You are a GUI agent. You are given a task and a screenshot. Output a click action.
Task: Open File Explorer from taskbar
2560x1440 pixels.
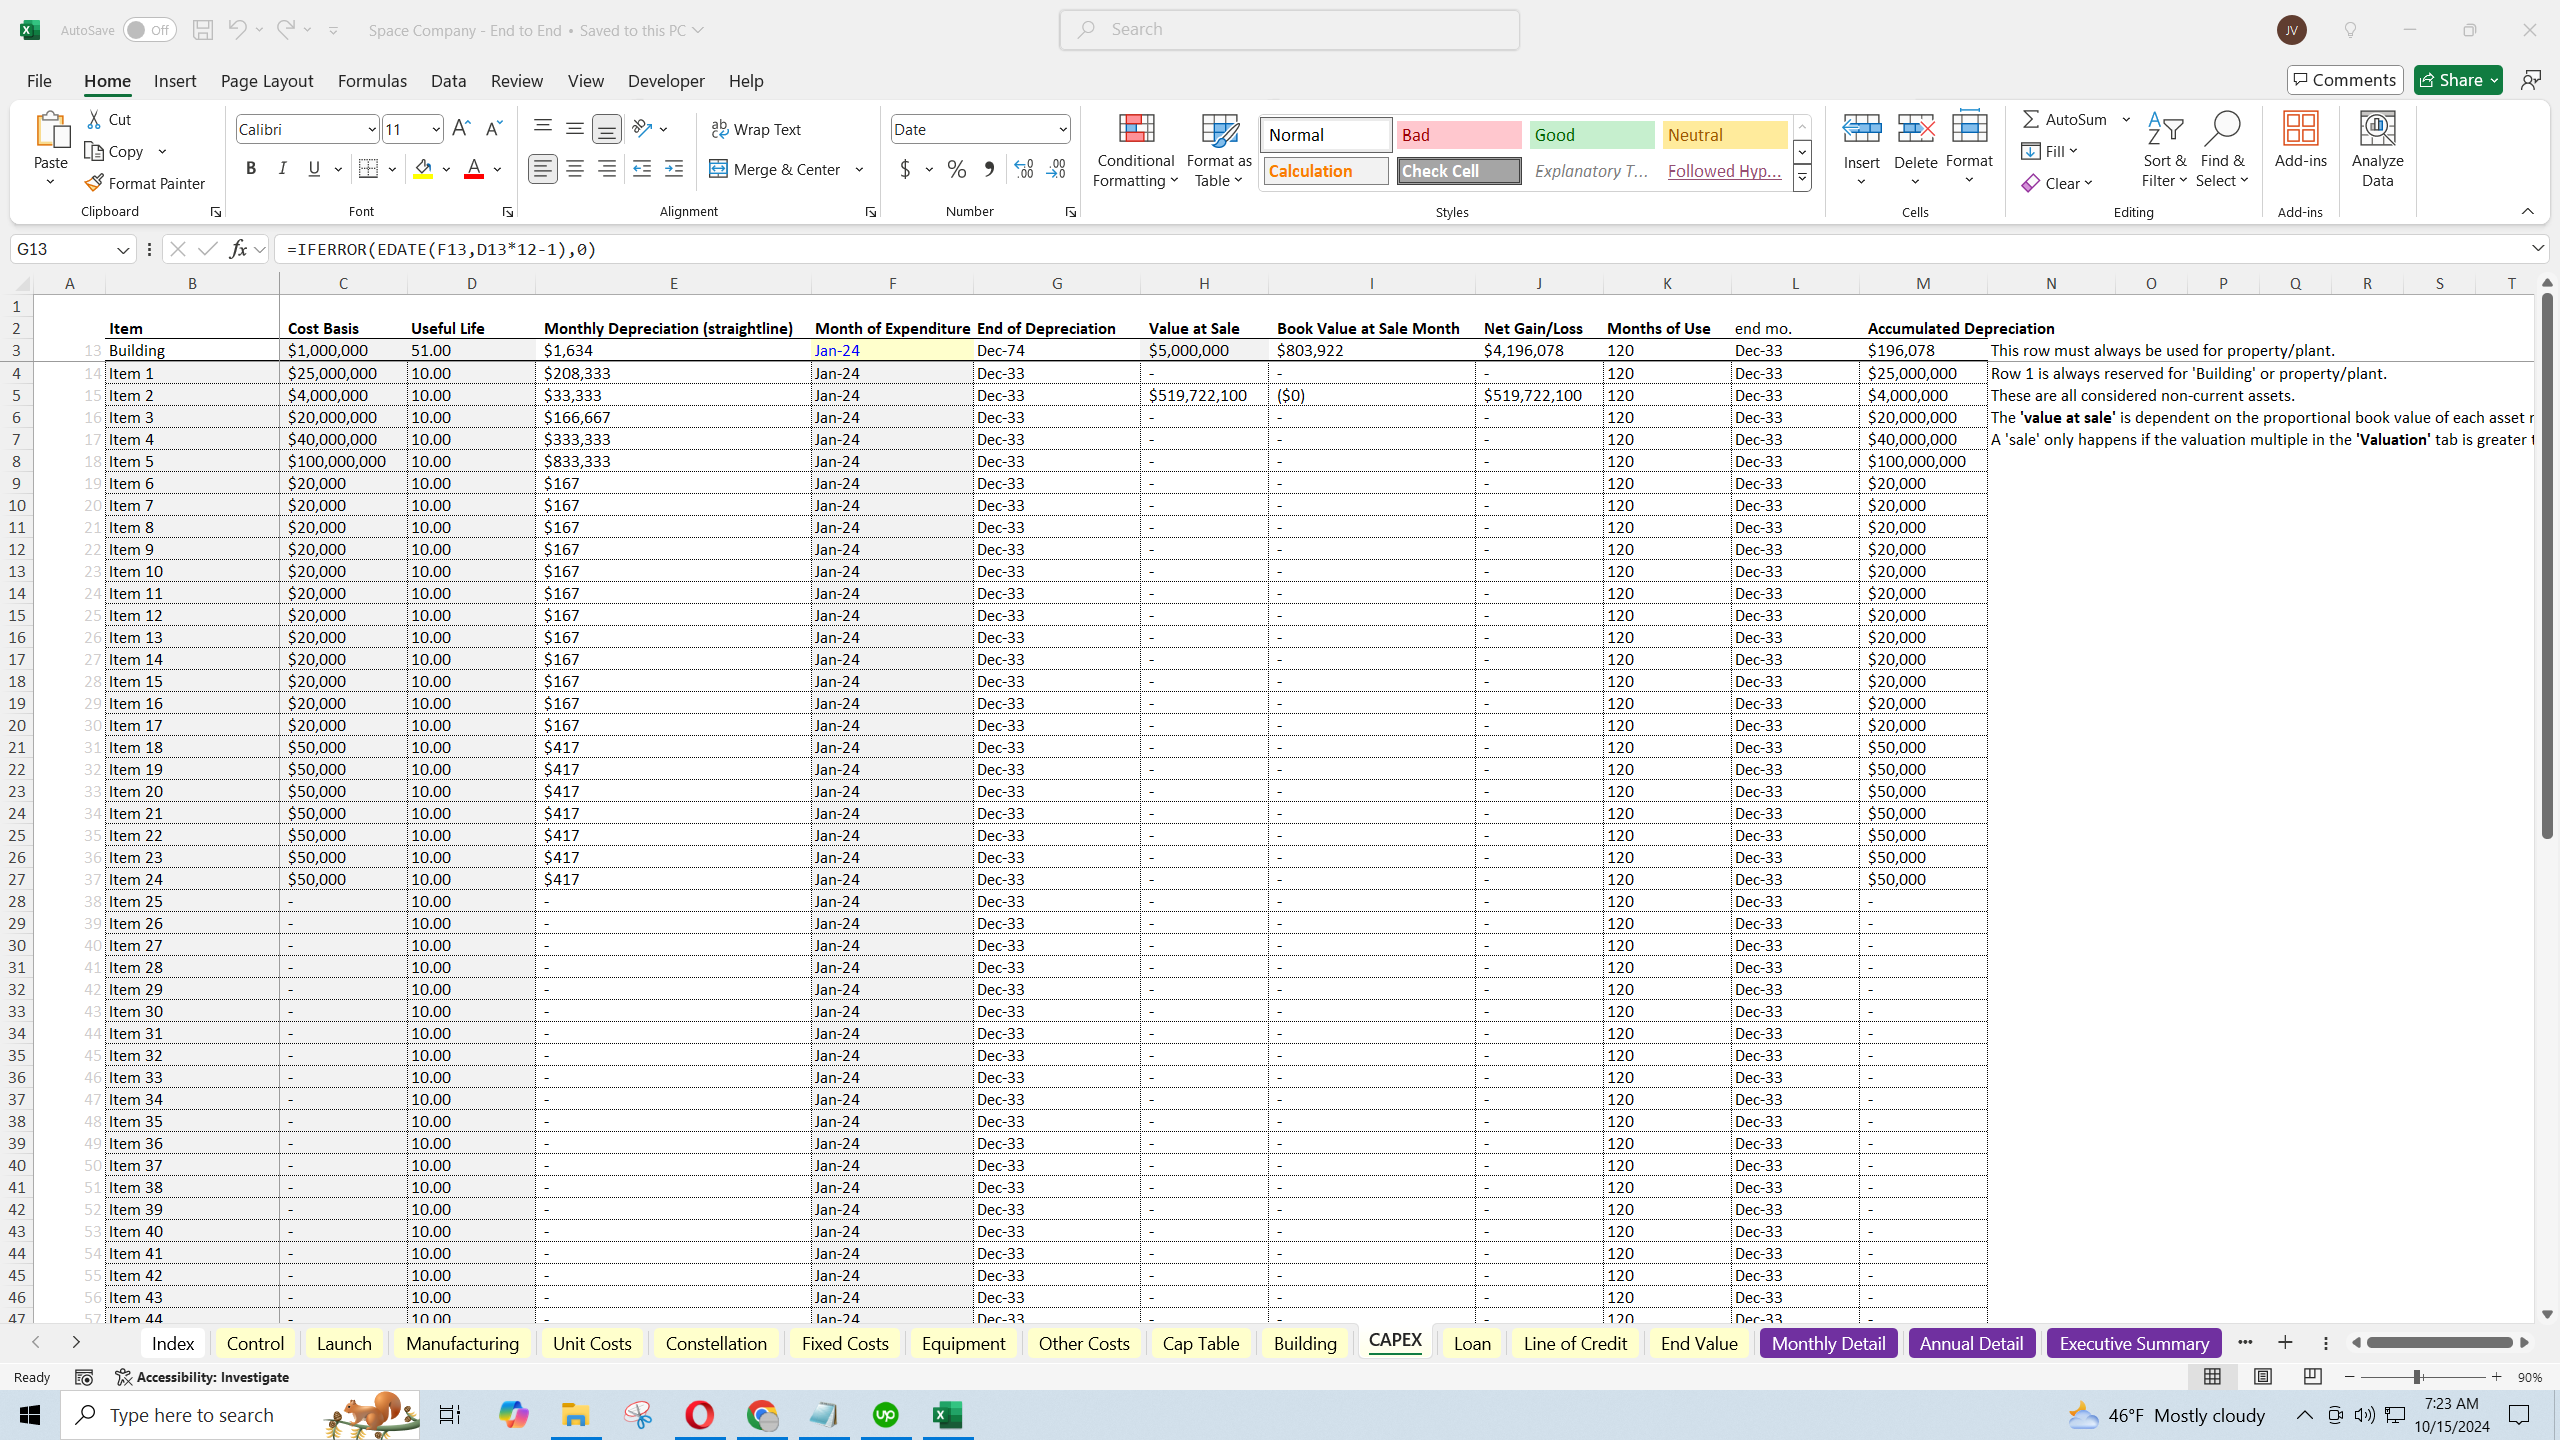[575, 1415]
